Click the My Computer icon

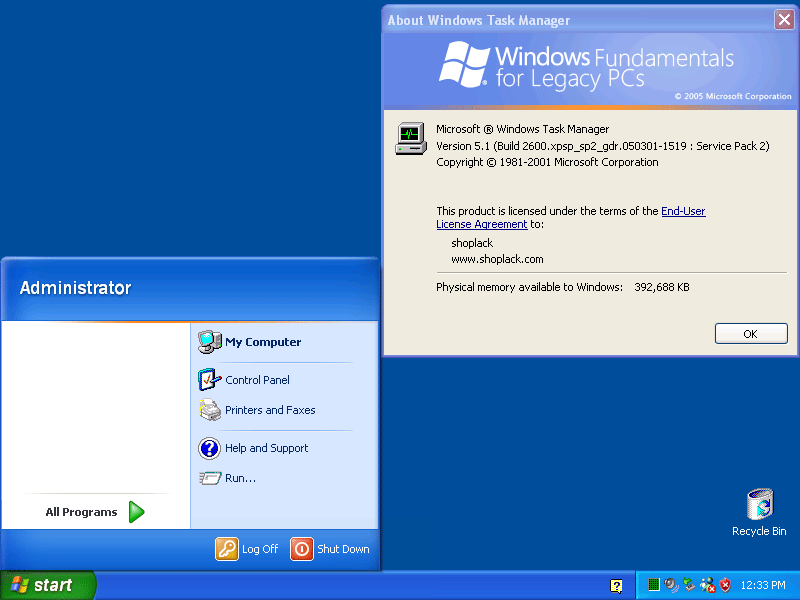[x=209, y=342]
